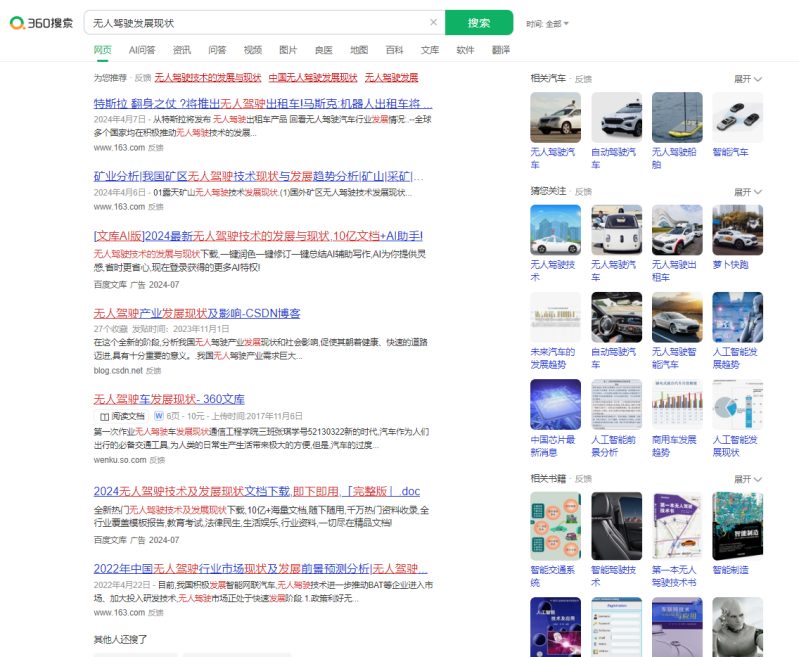Click the Word document icon beside 6页
This screenshot has height=657, width=799.
click(x=159, y=416)
